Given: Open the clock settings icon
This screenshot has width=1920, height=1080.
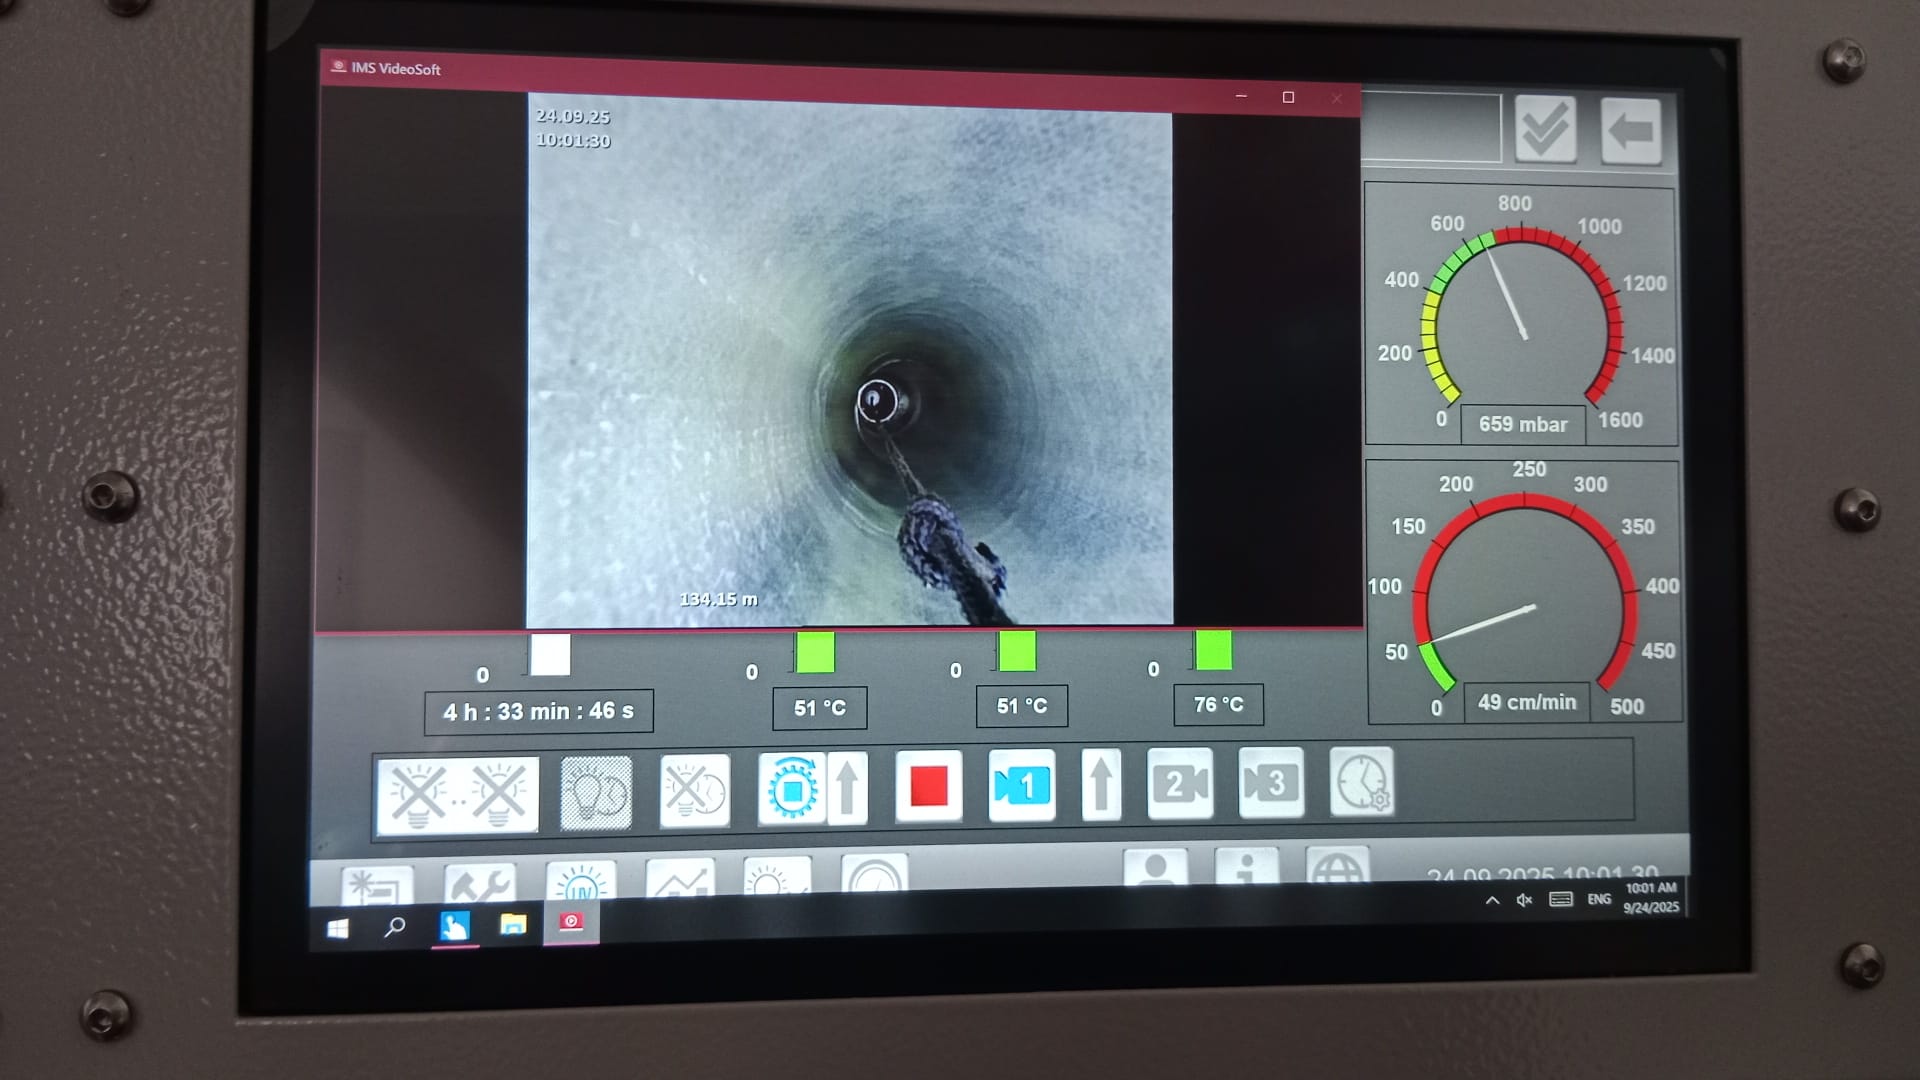Looking at the screenshot, I should 1361,781.
